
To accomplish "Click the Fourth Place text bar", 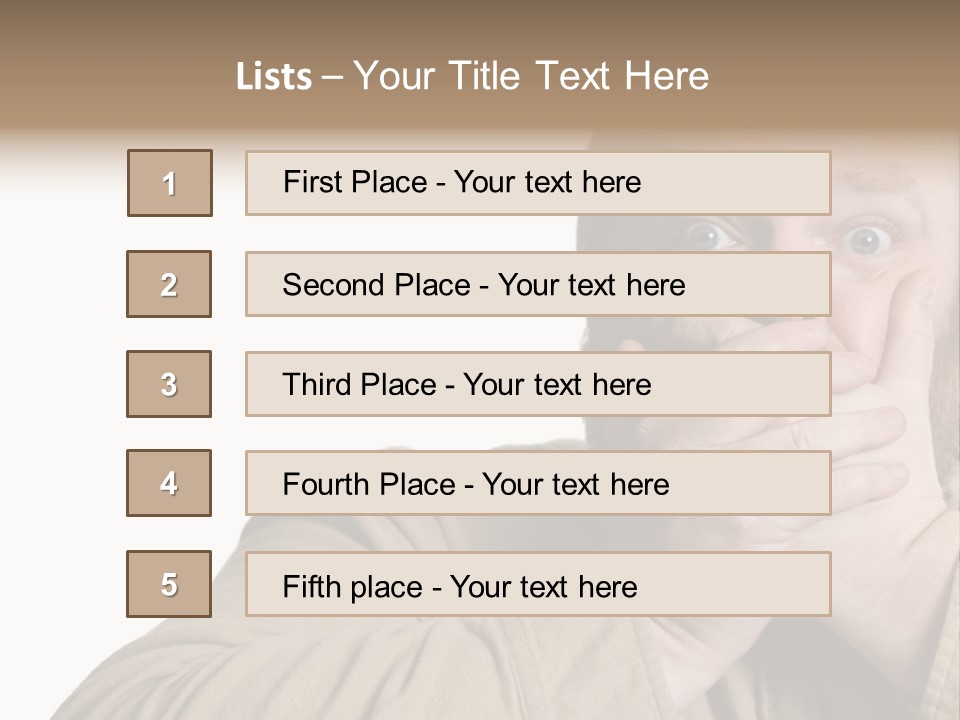I will tap(538, 483).
